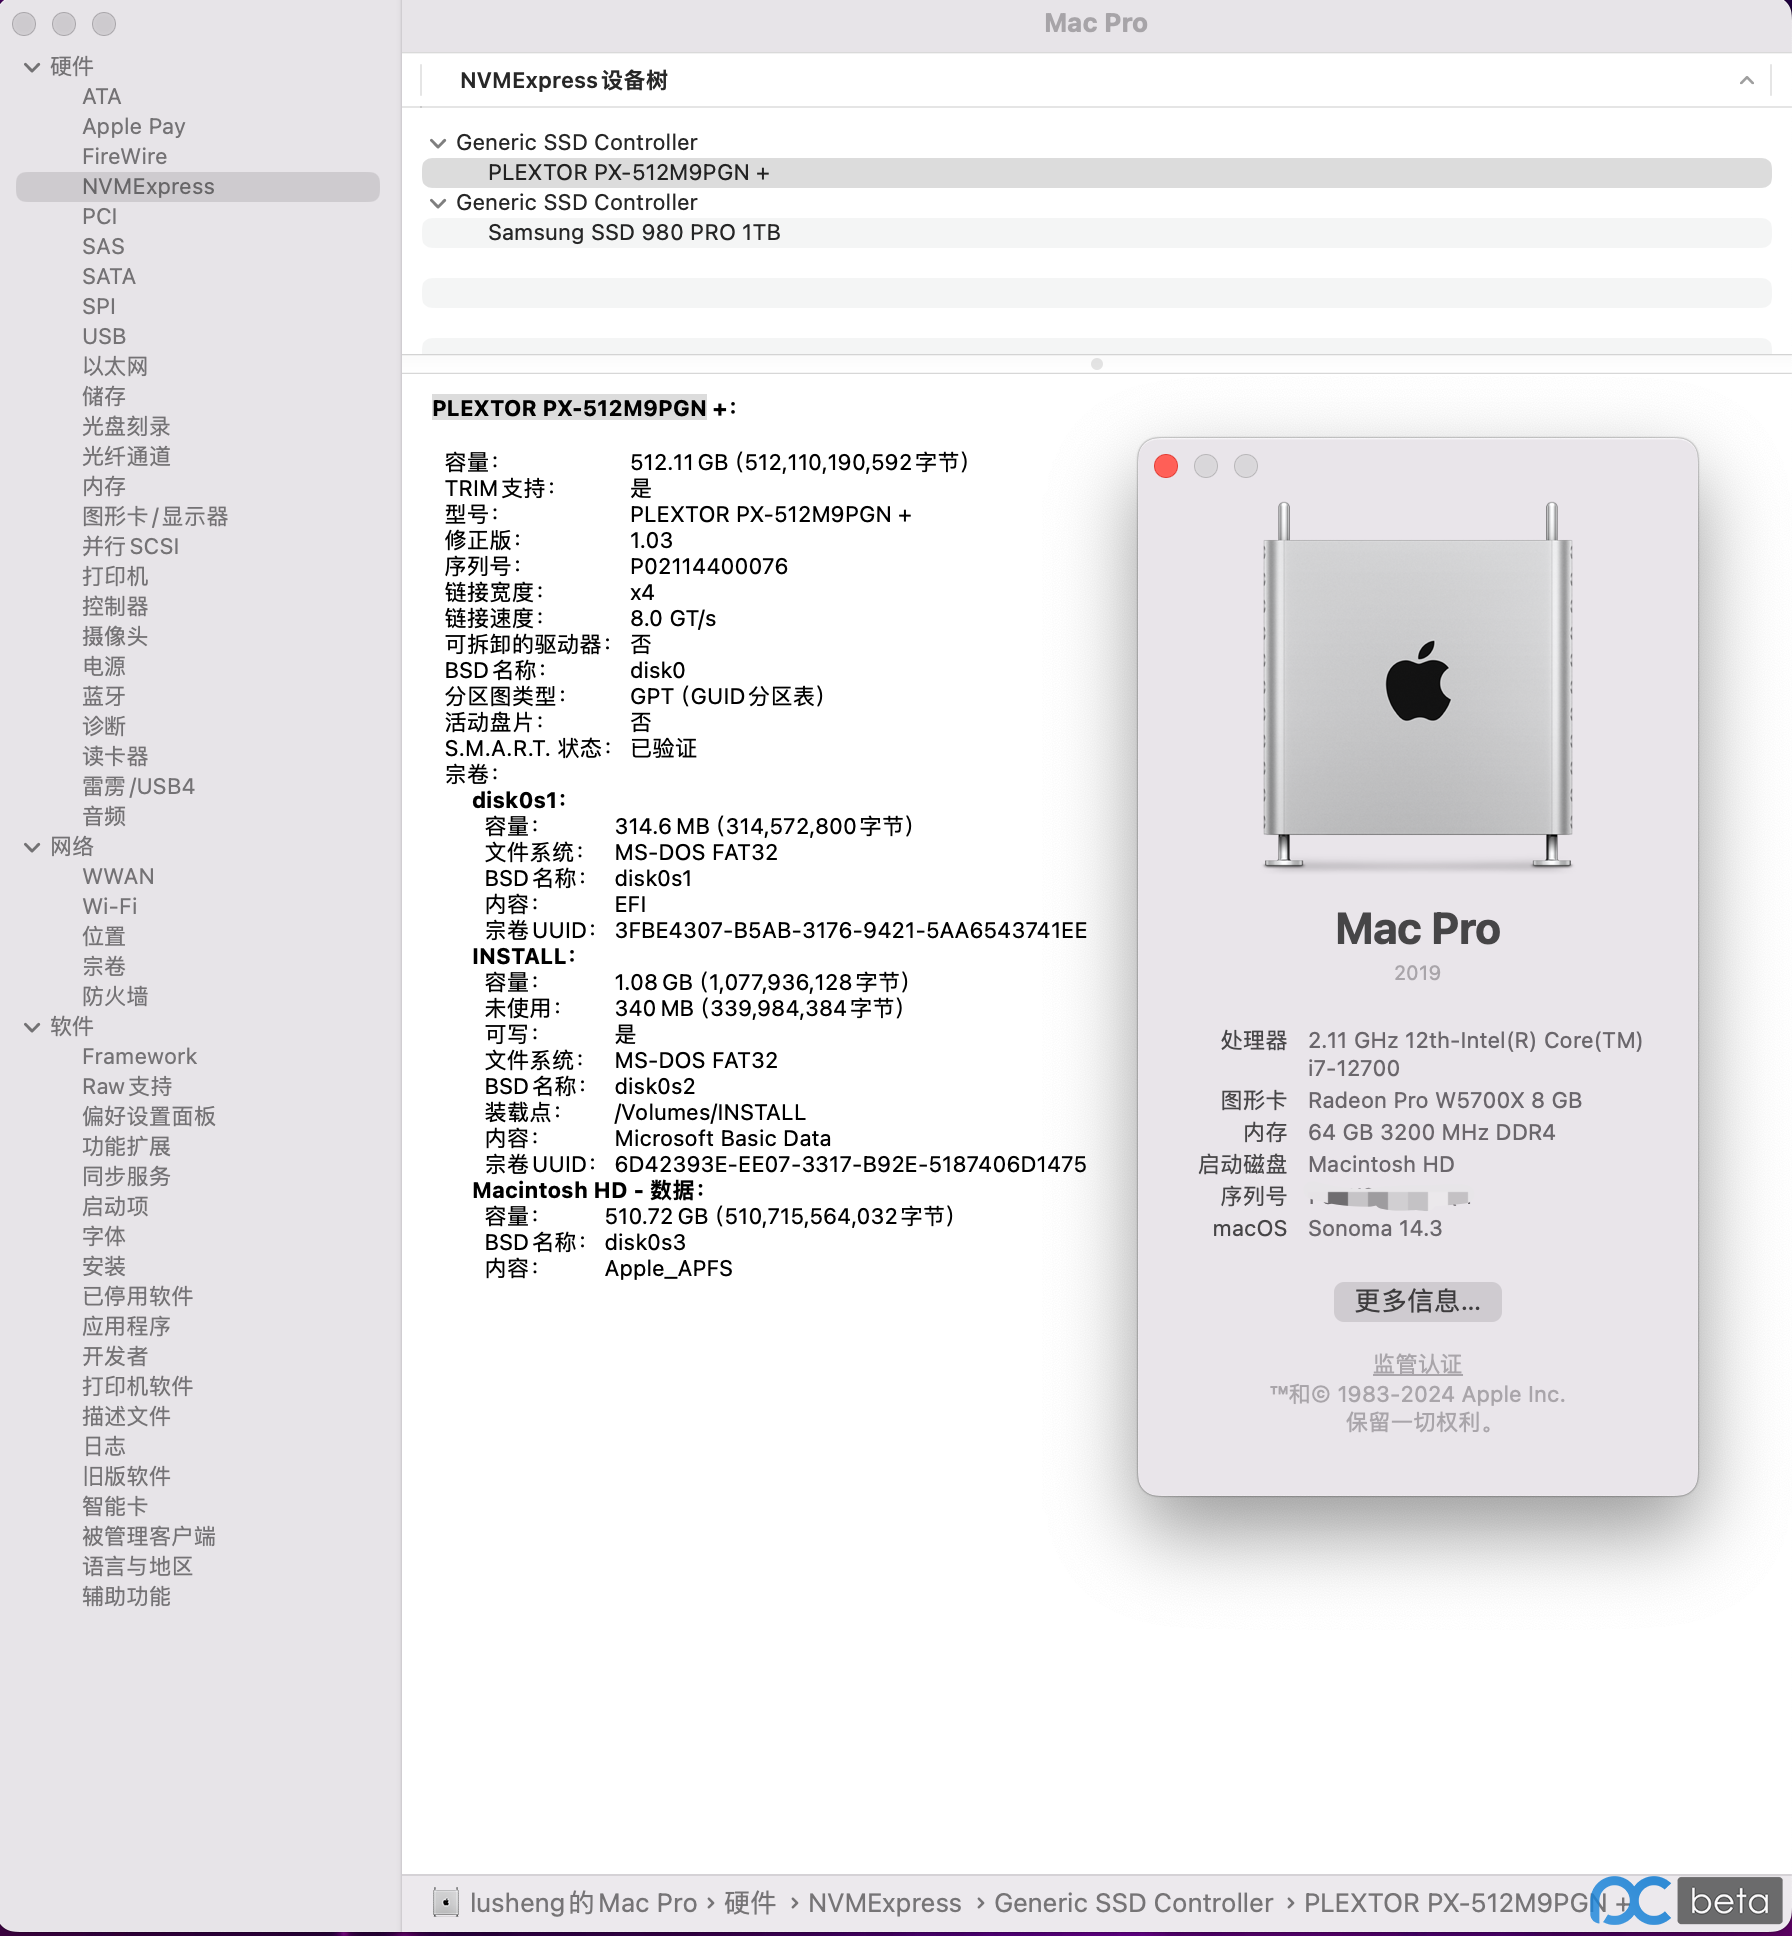Screen dimensions: 1792x1936
Task: Collapse the 软件 software section
Action: point(32,1027)
